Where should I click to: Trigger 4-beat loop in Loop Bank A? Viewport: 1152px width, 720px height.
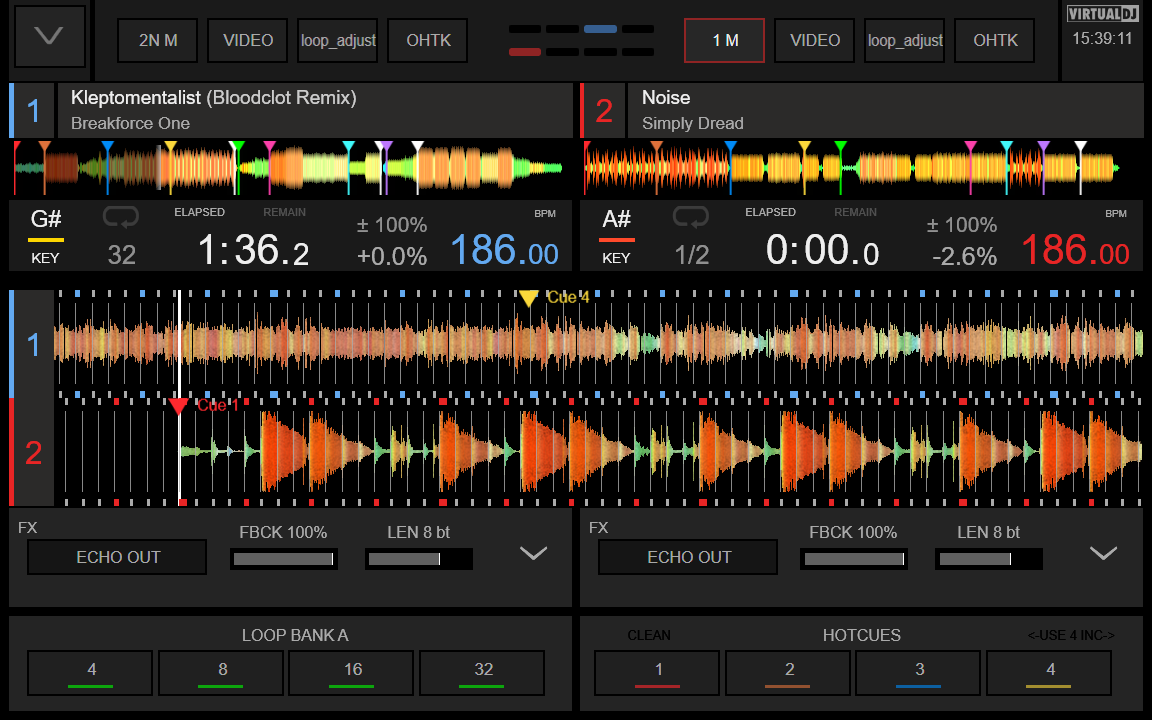tap(90, 672)
